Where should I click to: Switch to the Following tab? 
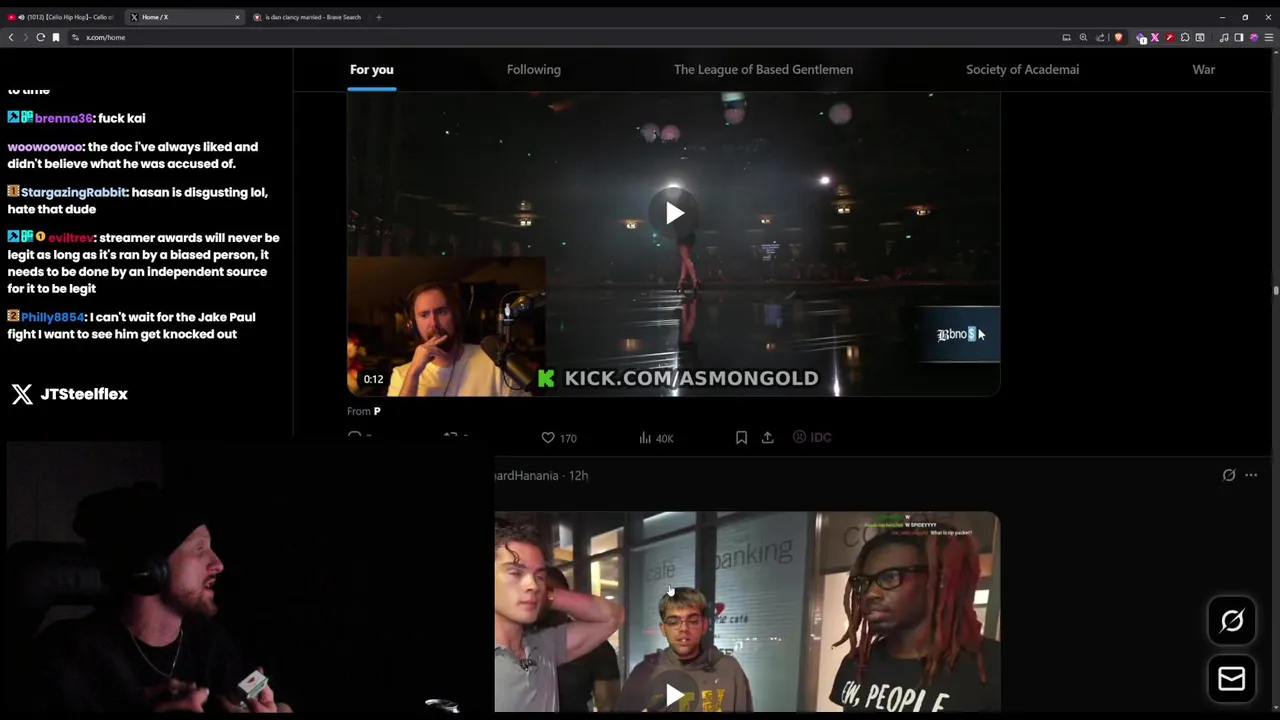click(x=534, y=69)
